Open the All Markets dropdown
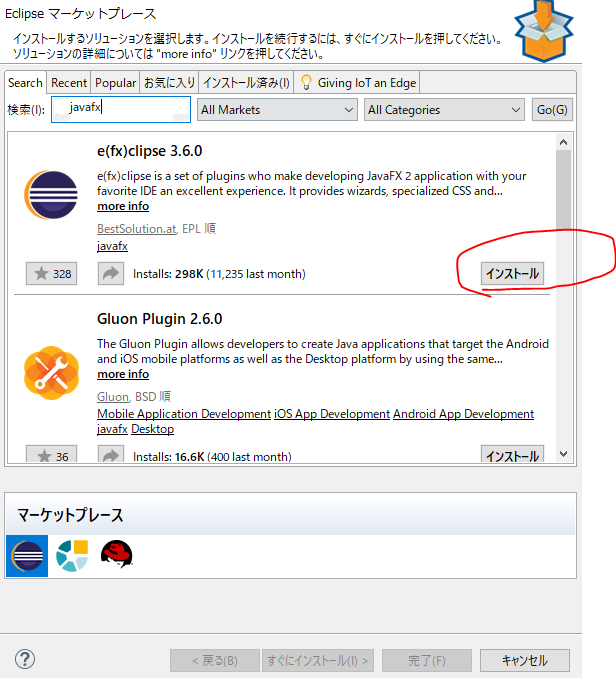The width and height of the screenshot is (616, 678). coord(277,110)
